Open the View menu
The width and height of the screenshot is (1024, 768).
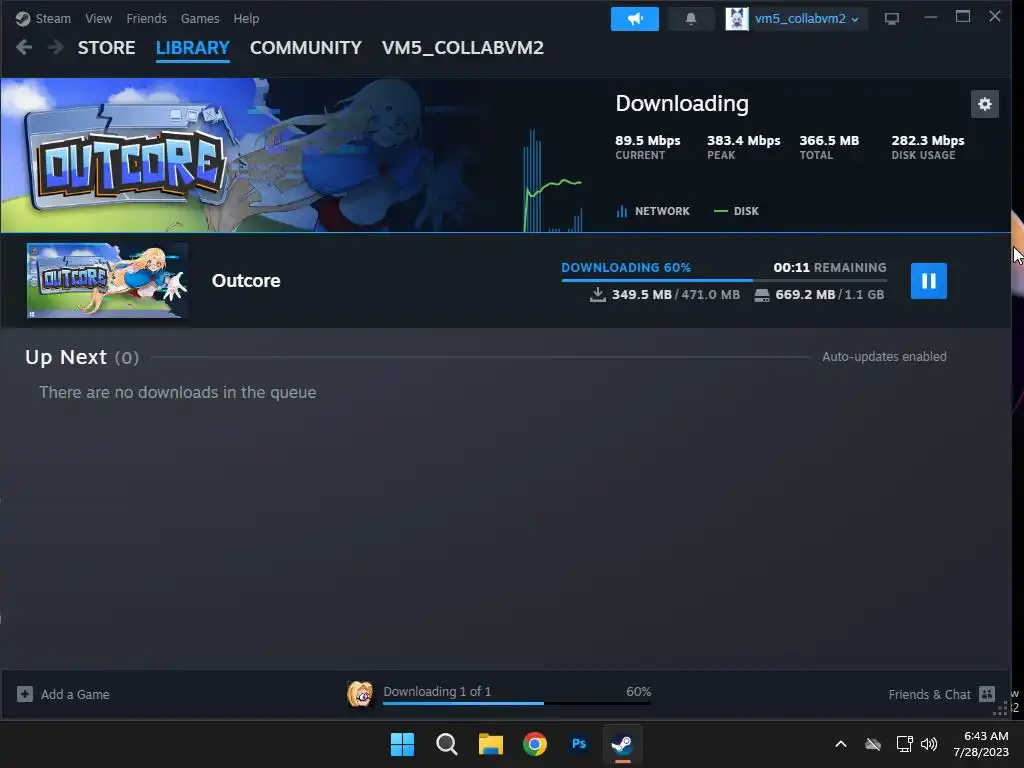(99, 18)
